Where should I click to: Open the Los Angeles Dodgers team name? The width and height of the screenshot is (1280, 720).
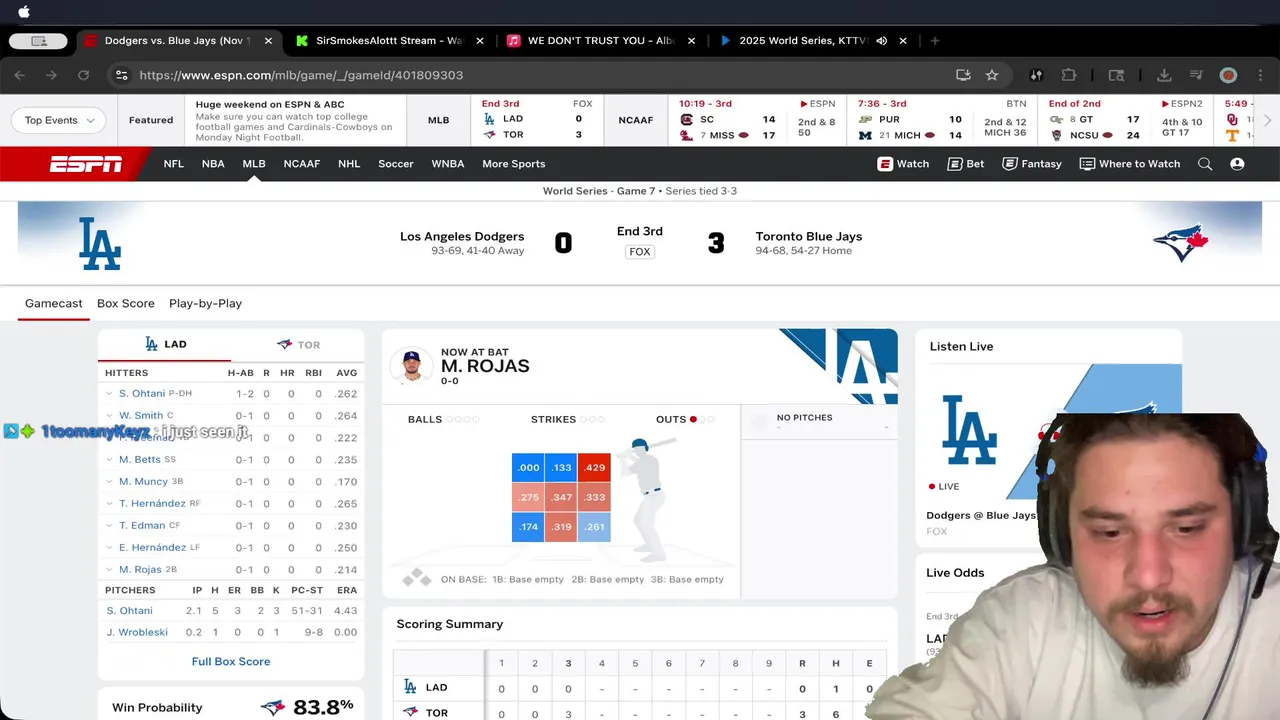pyautogui.click(x=462, y=236)
